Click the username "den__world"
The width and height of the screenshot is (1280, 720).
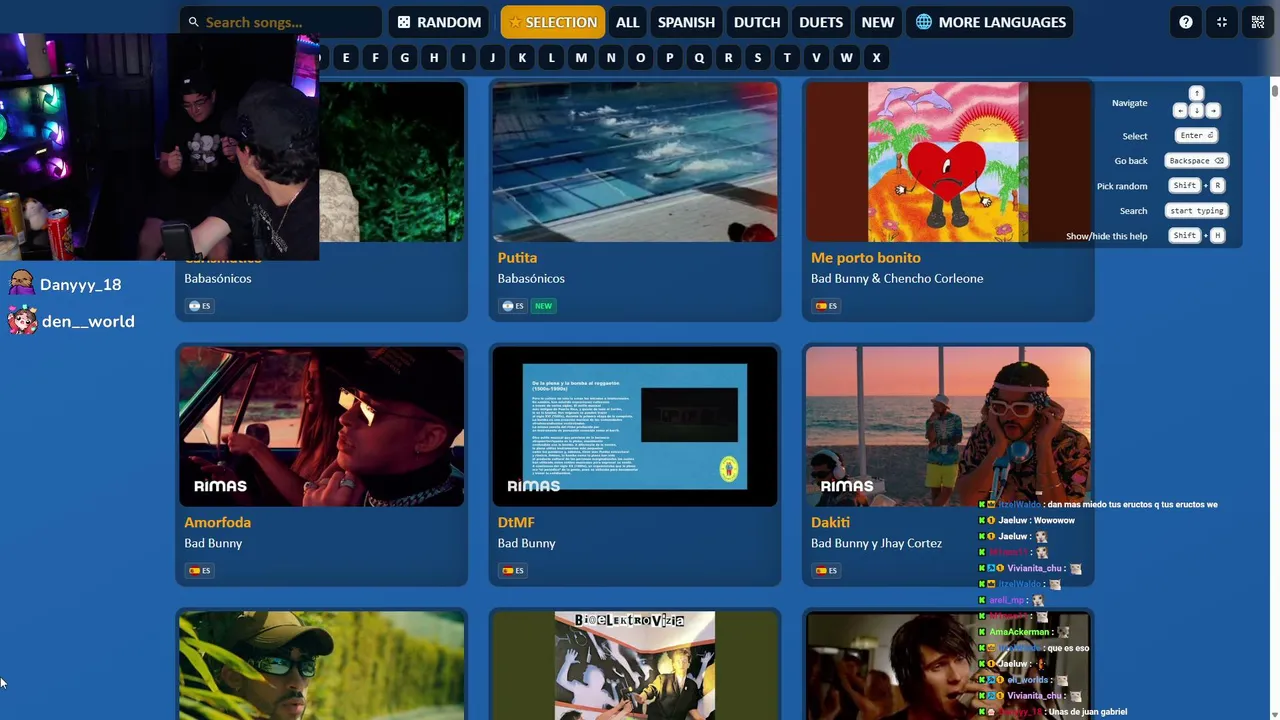88,322
